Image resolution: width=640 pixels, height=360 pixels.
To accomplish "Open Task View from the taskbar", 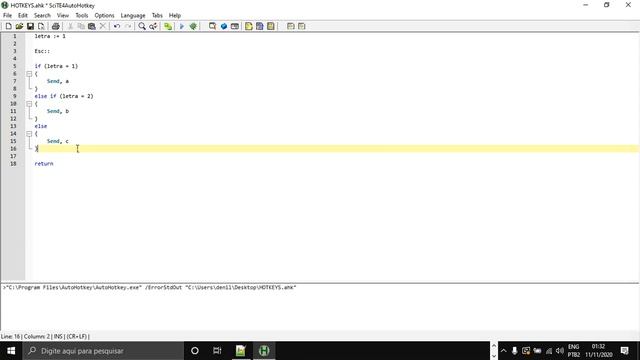I will (217, 351).
